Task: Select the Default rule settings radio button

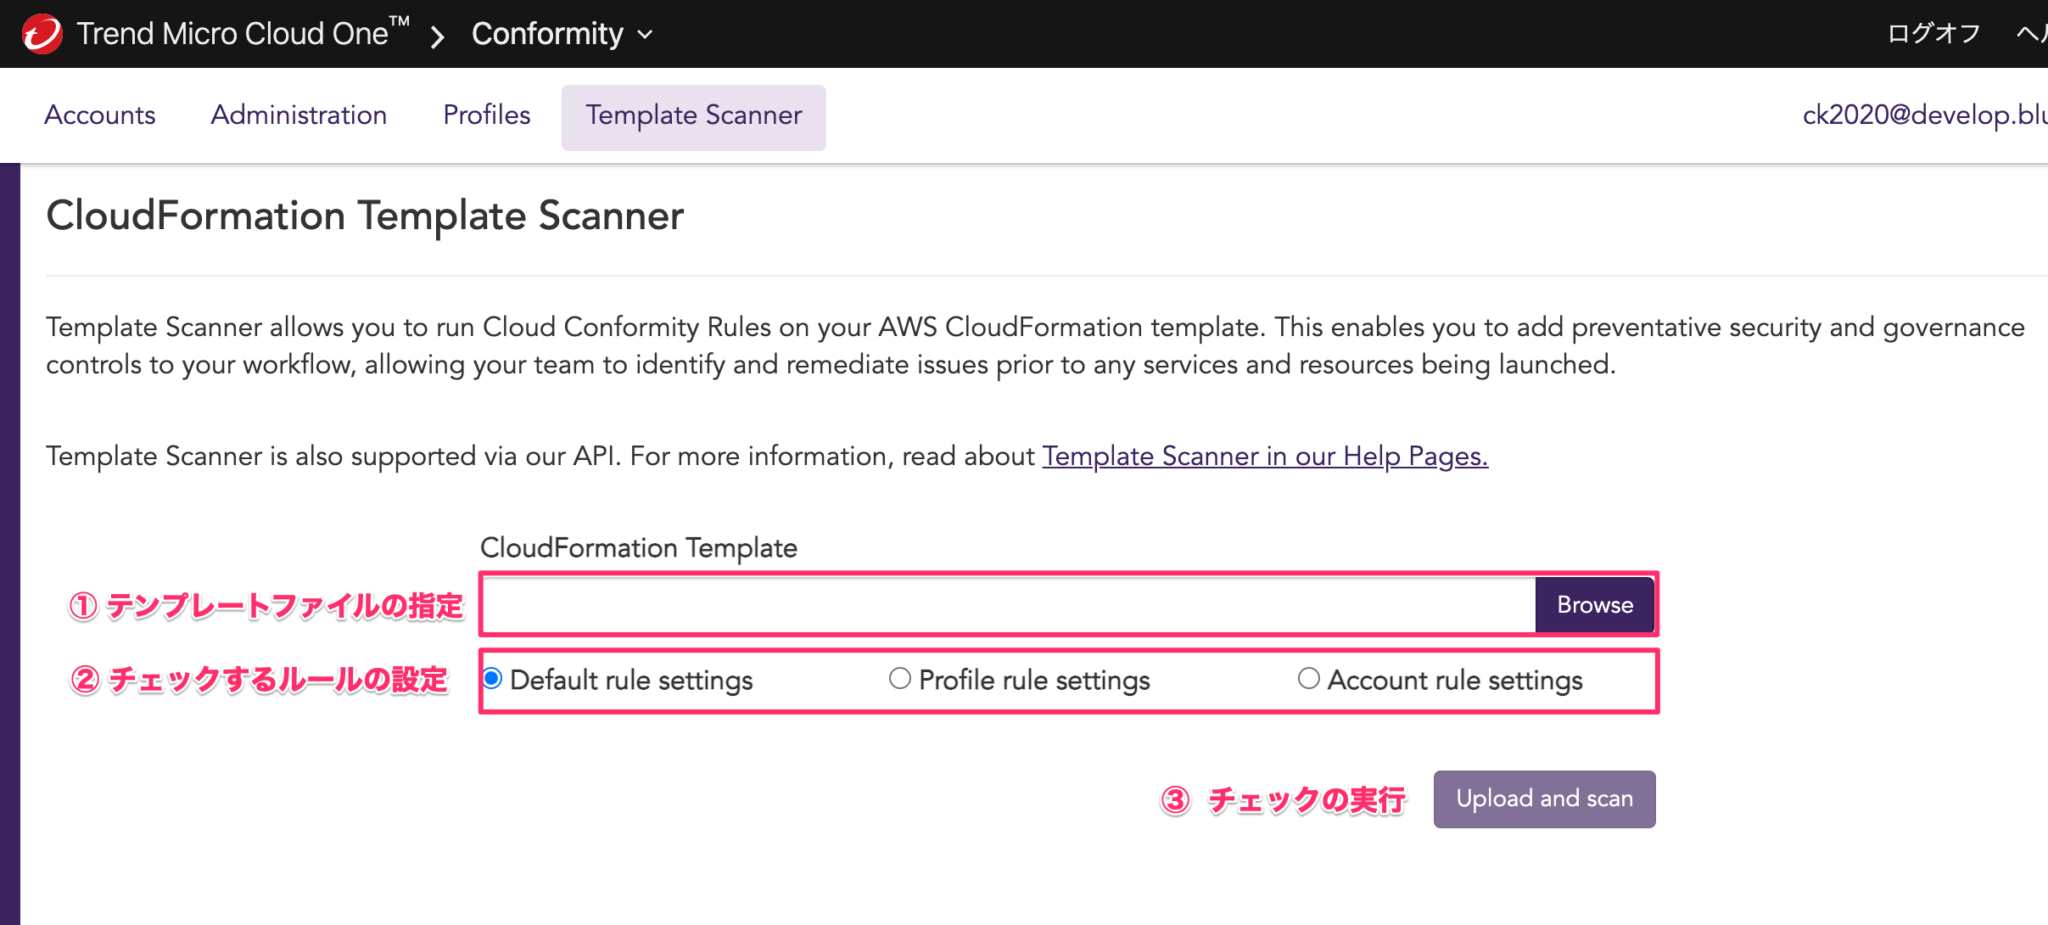Action: [491, 679]
